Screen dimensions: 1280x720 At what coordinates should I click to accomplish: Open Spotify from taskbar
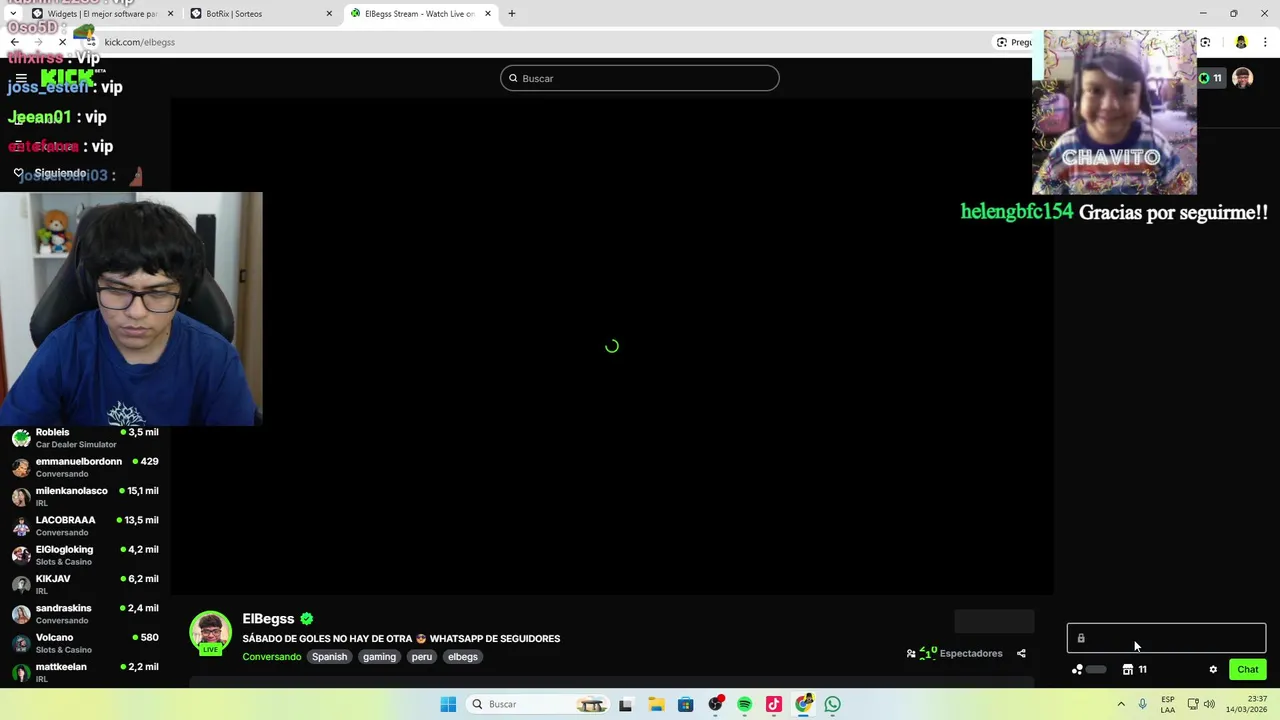coord(745,704)
